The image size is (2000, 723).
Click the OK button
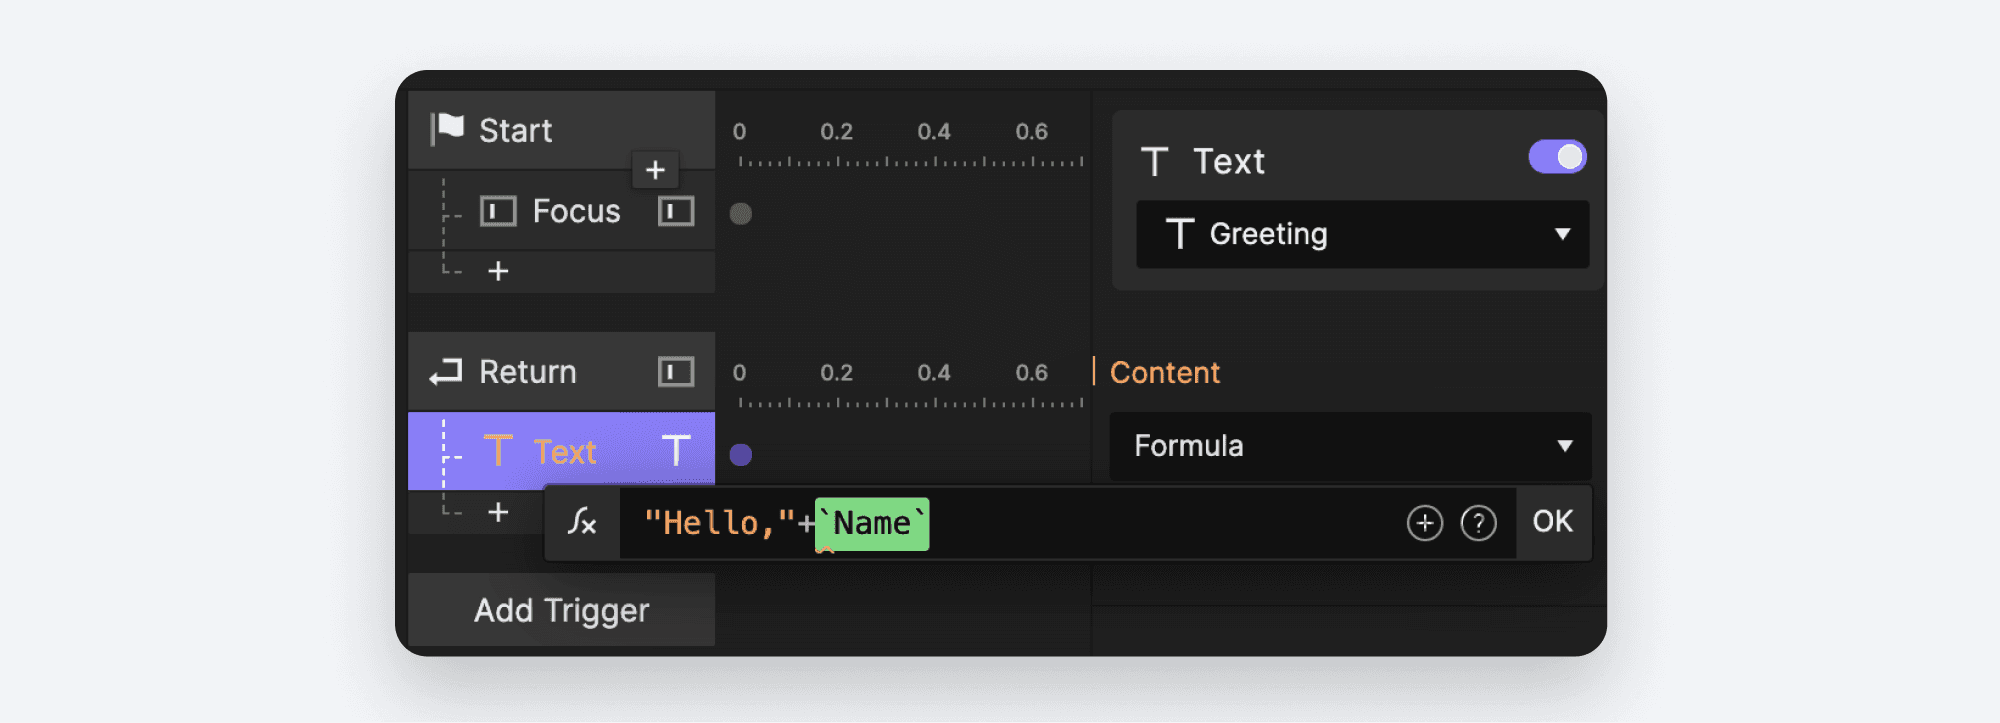click(1553, 521)
